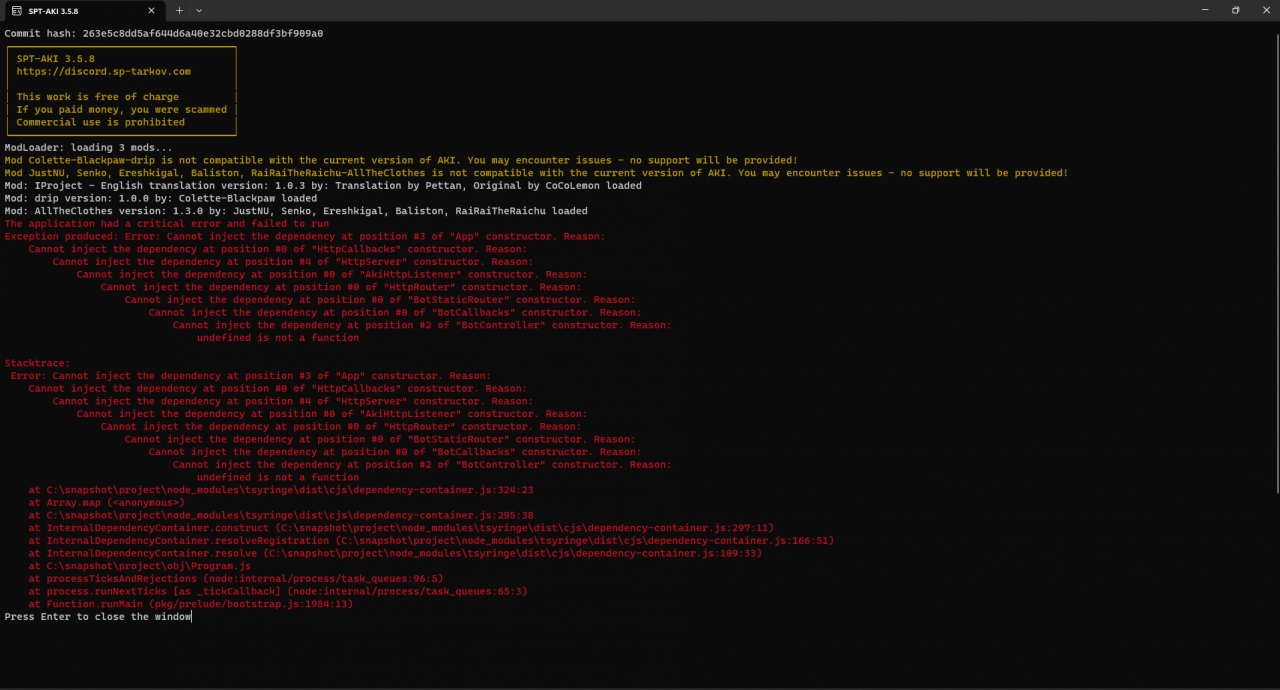Click the Program.js stack line
The height and width of the screenshot is (690, 1280).
click(x=139, y=566)
